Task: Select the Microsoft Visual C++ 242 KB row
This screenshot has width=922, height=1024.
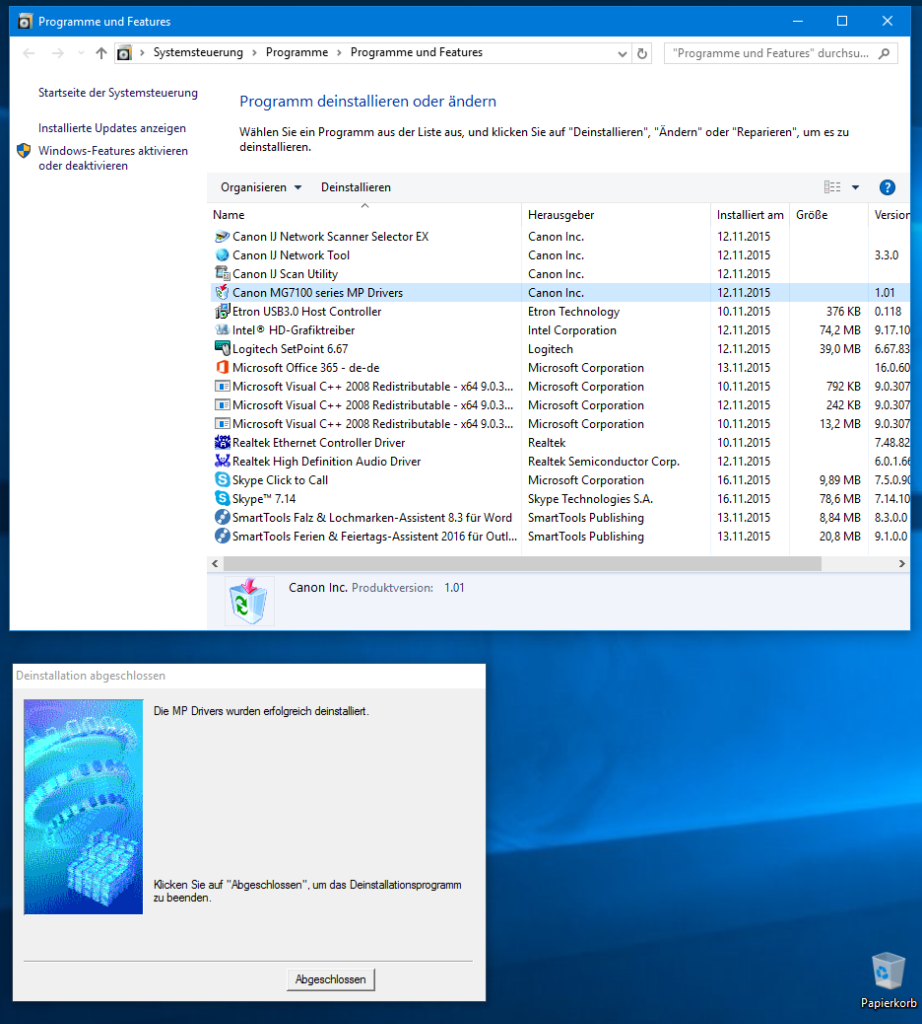Action: click(561, 405)
